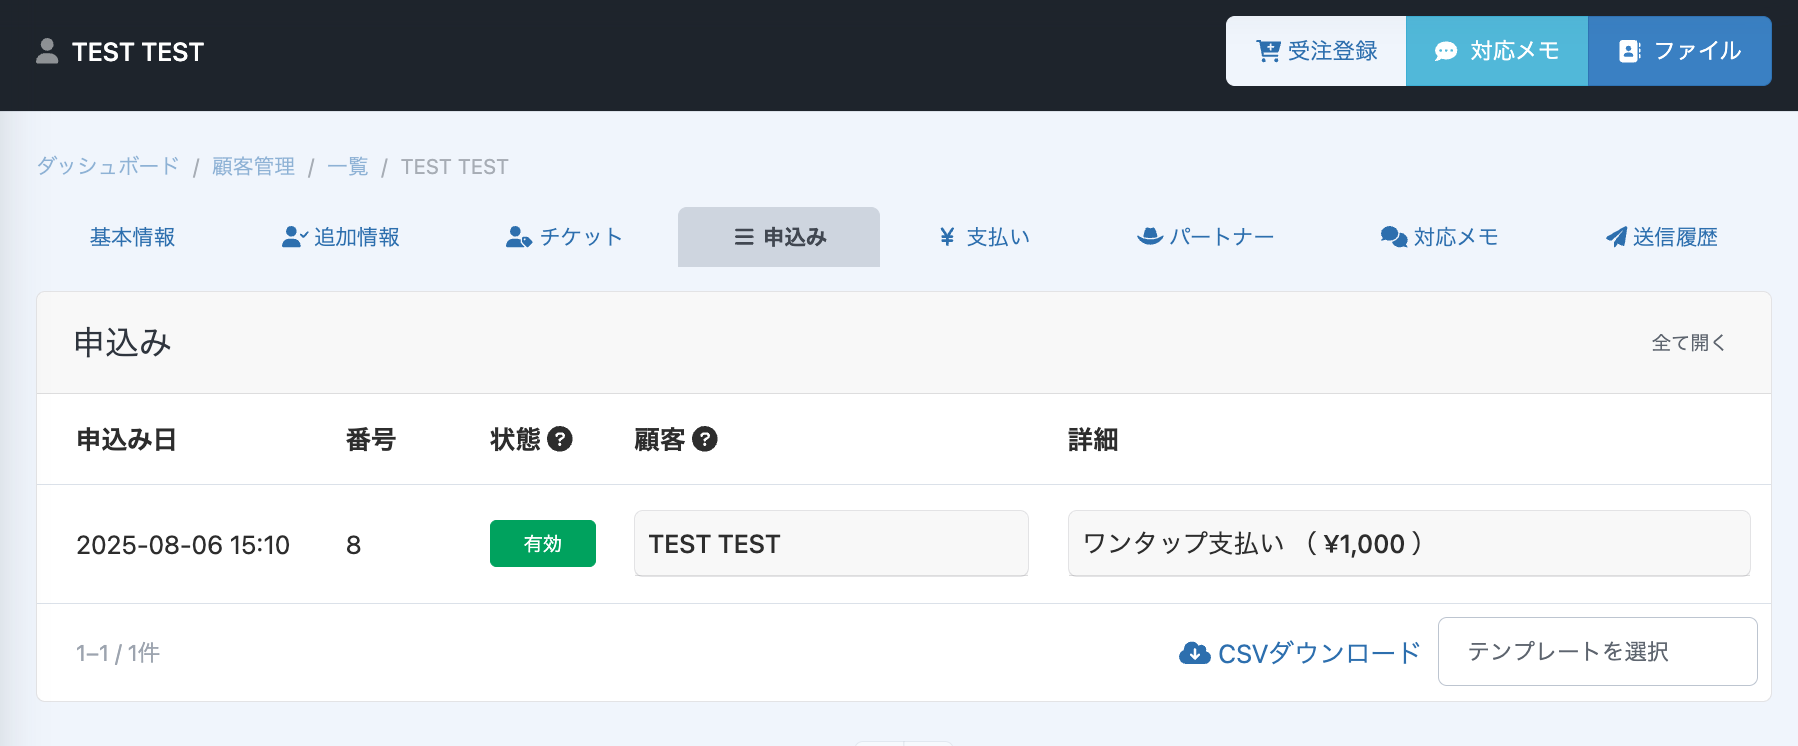
Task: Expand all rows with 全て開く
Action: tap(1688, 343)
